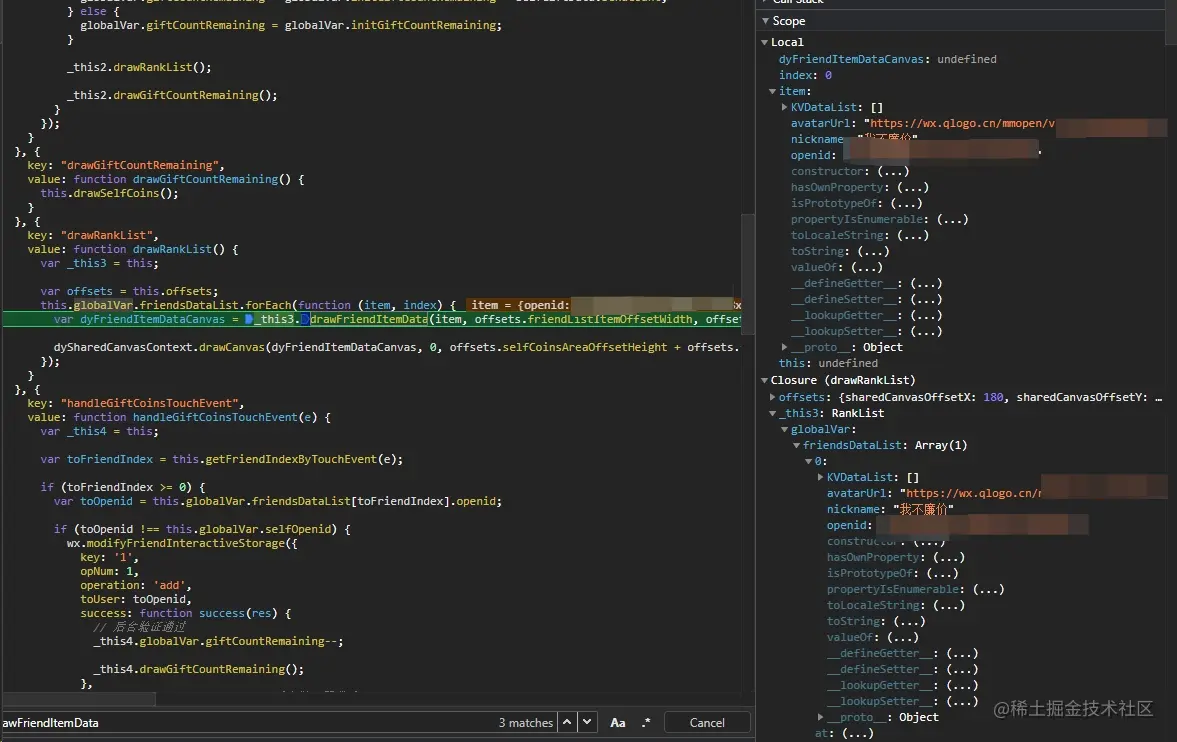This screenshot has width=1177, height=742.
Task: Click the "handleGiftCoinsTouchEvent" key string in code
Action: coord(151,403)
